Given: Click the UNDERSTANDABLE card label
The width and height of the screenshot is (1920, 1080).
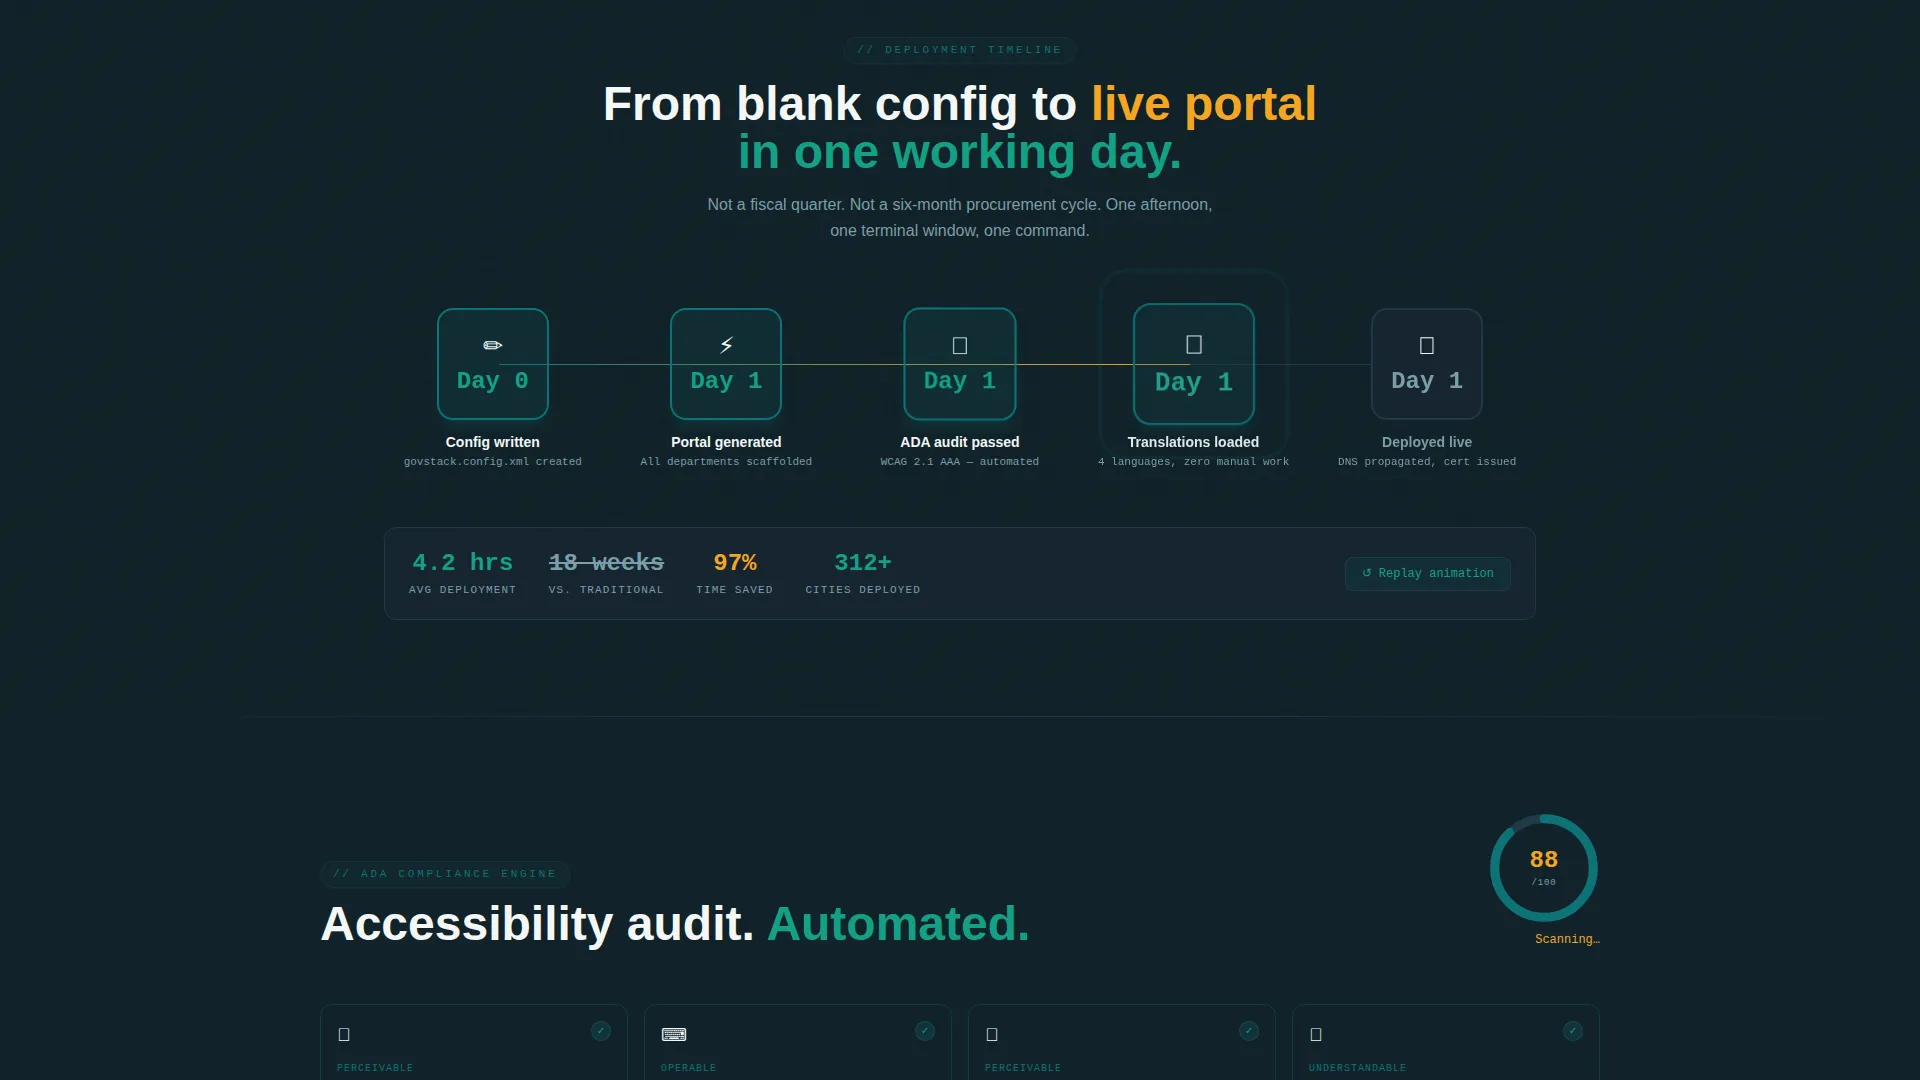Looking at the screenshot, I should click(1358, 1068).
